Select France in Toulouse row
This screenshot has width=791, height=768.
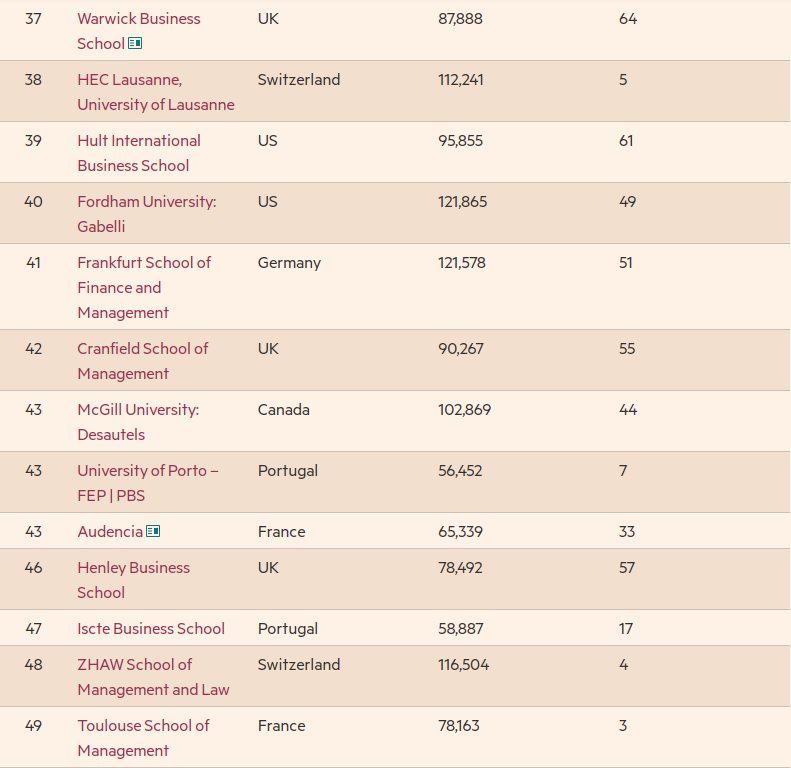[x=281, y=726]
